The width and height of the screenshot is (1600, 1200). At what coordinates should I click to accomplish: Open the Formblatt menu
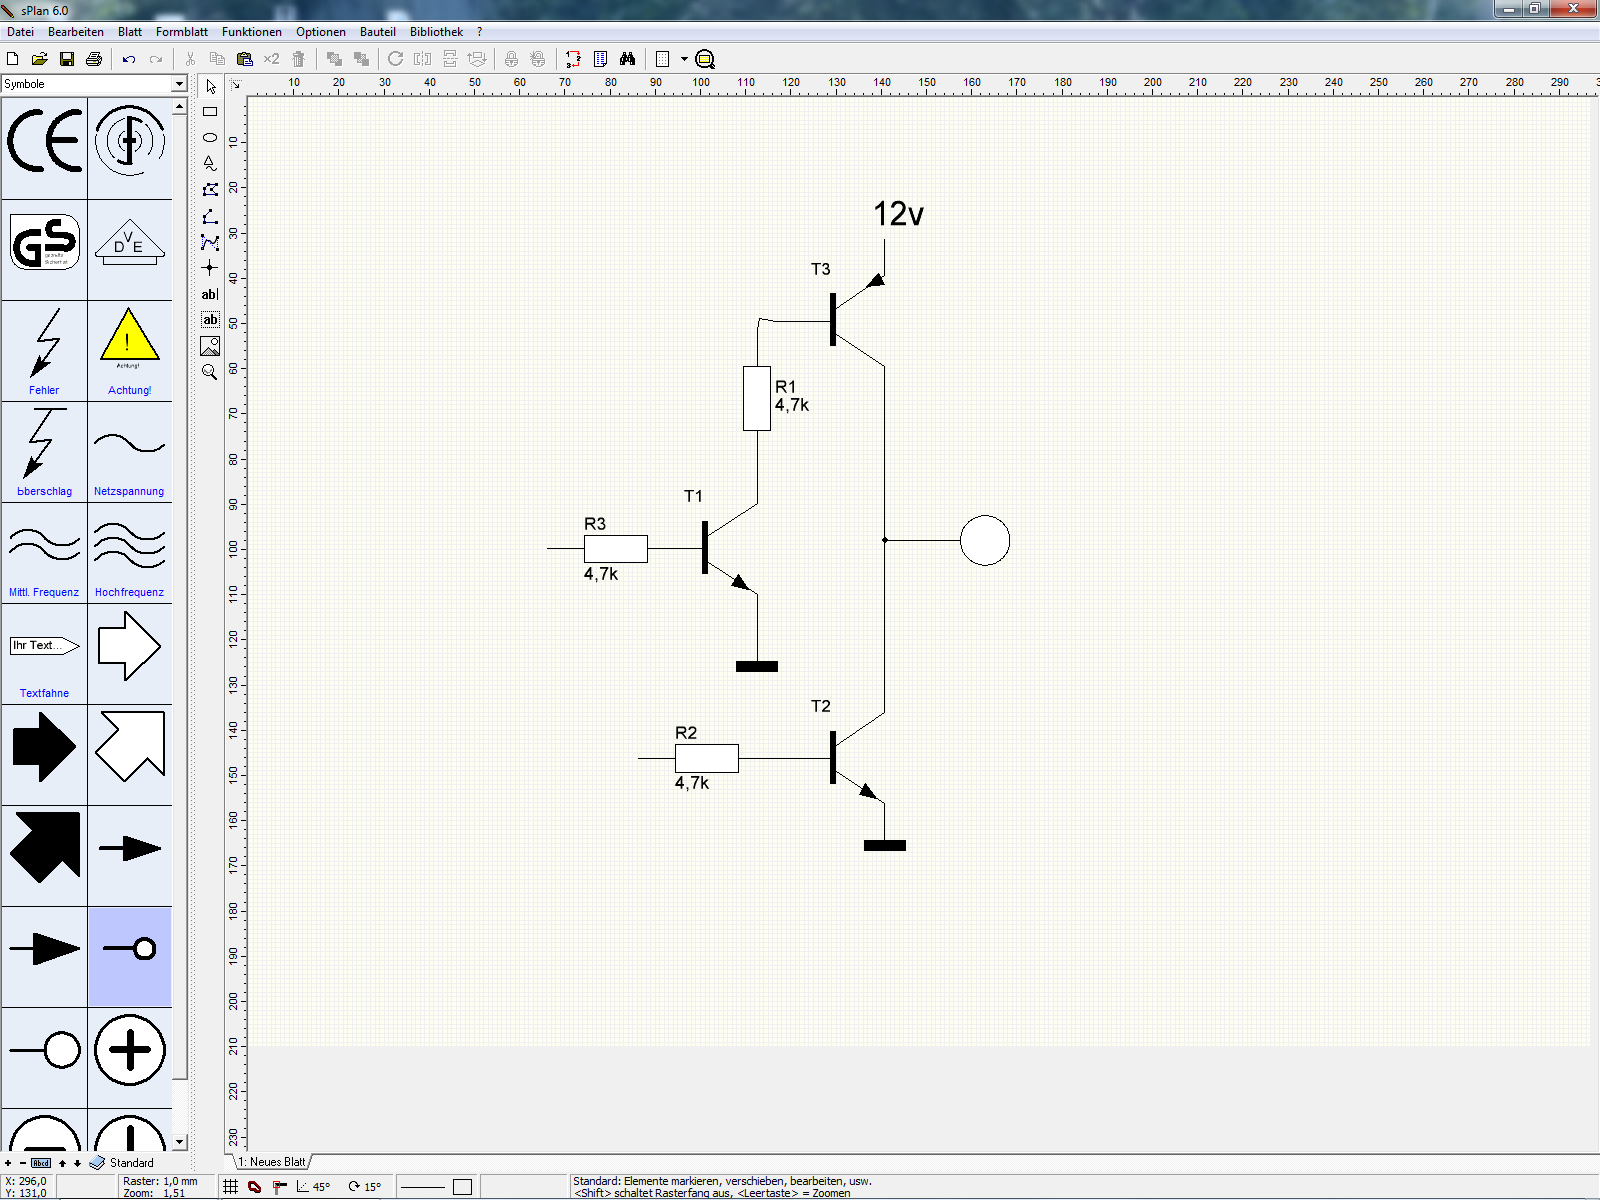click(182, 32)
